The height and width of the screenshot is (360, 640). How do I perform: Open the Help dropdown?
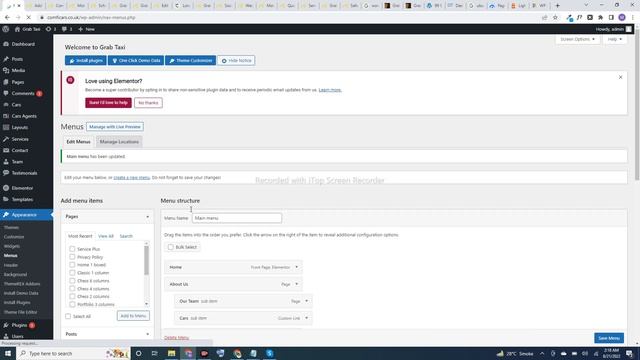pyautogui.click(x=614, y=39)
